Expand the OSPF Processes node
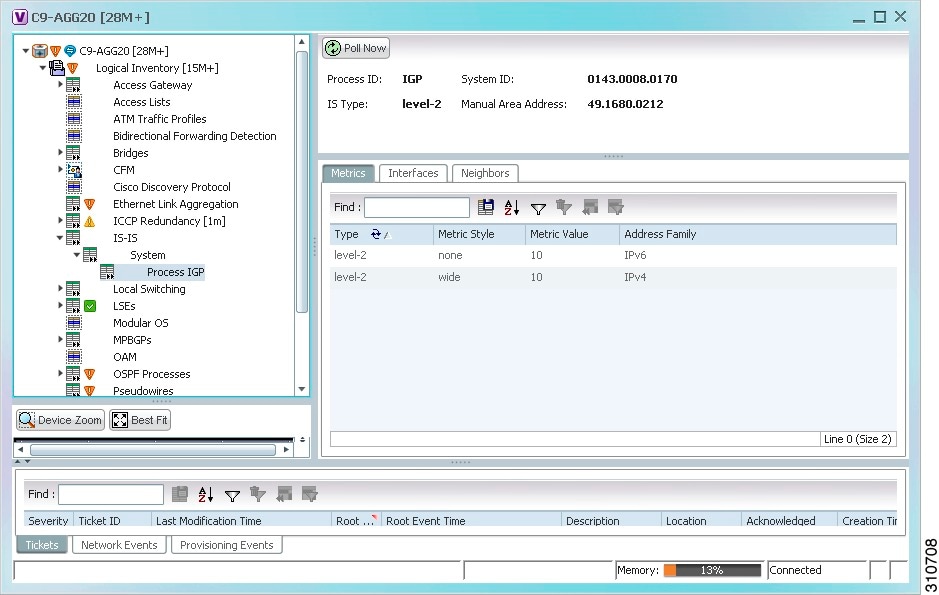The height and width of the screenshot is (595, 939). [60, 374]
